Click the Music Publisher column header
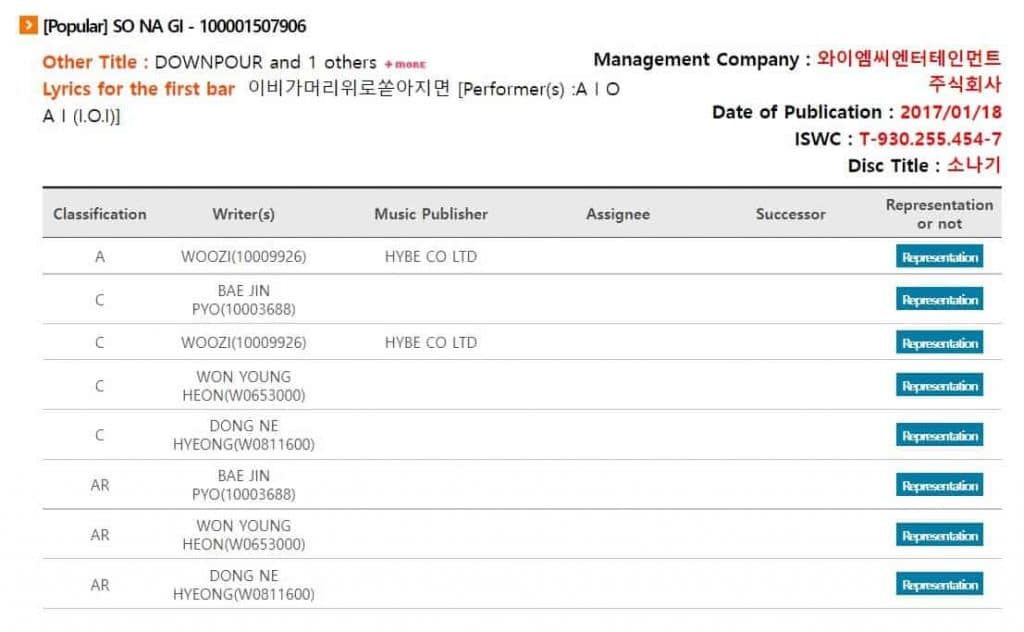The image size is (1024, 632). [x=431, y=214]
